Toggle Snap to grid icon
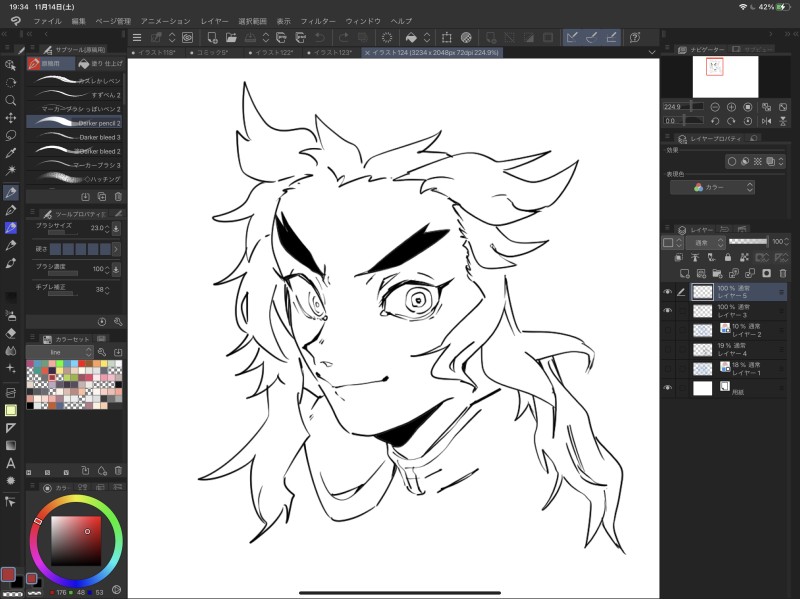 [611, 37]
